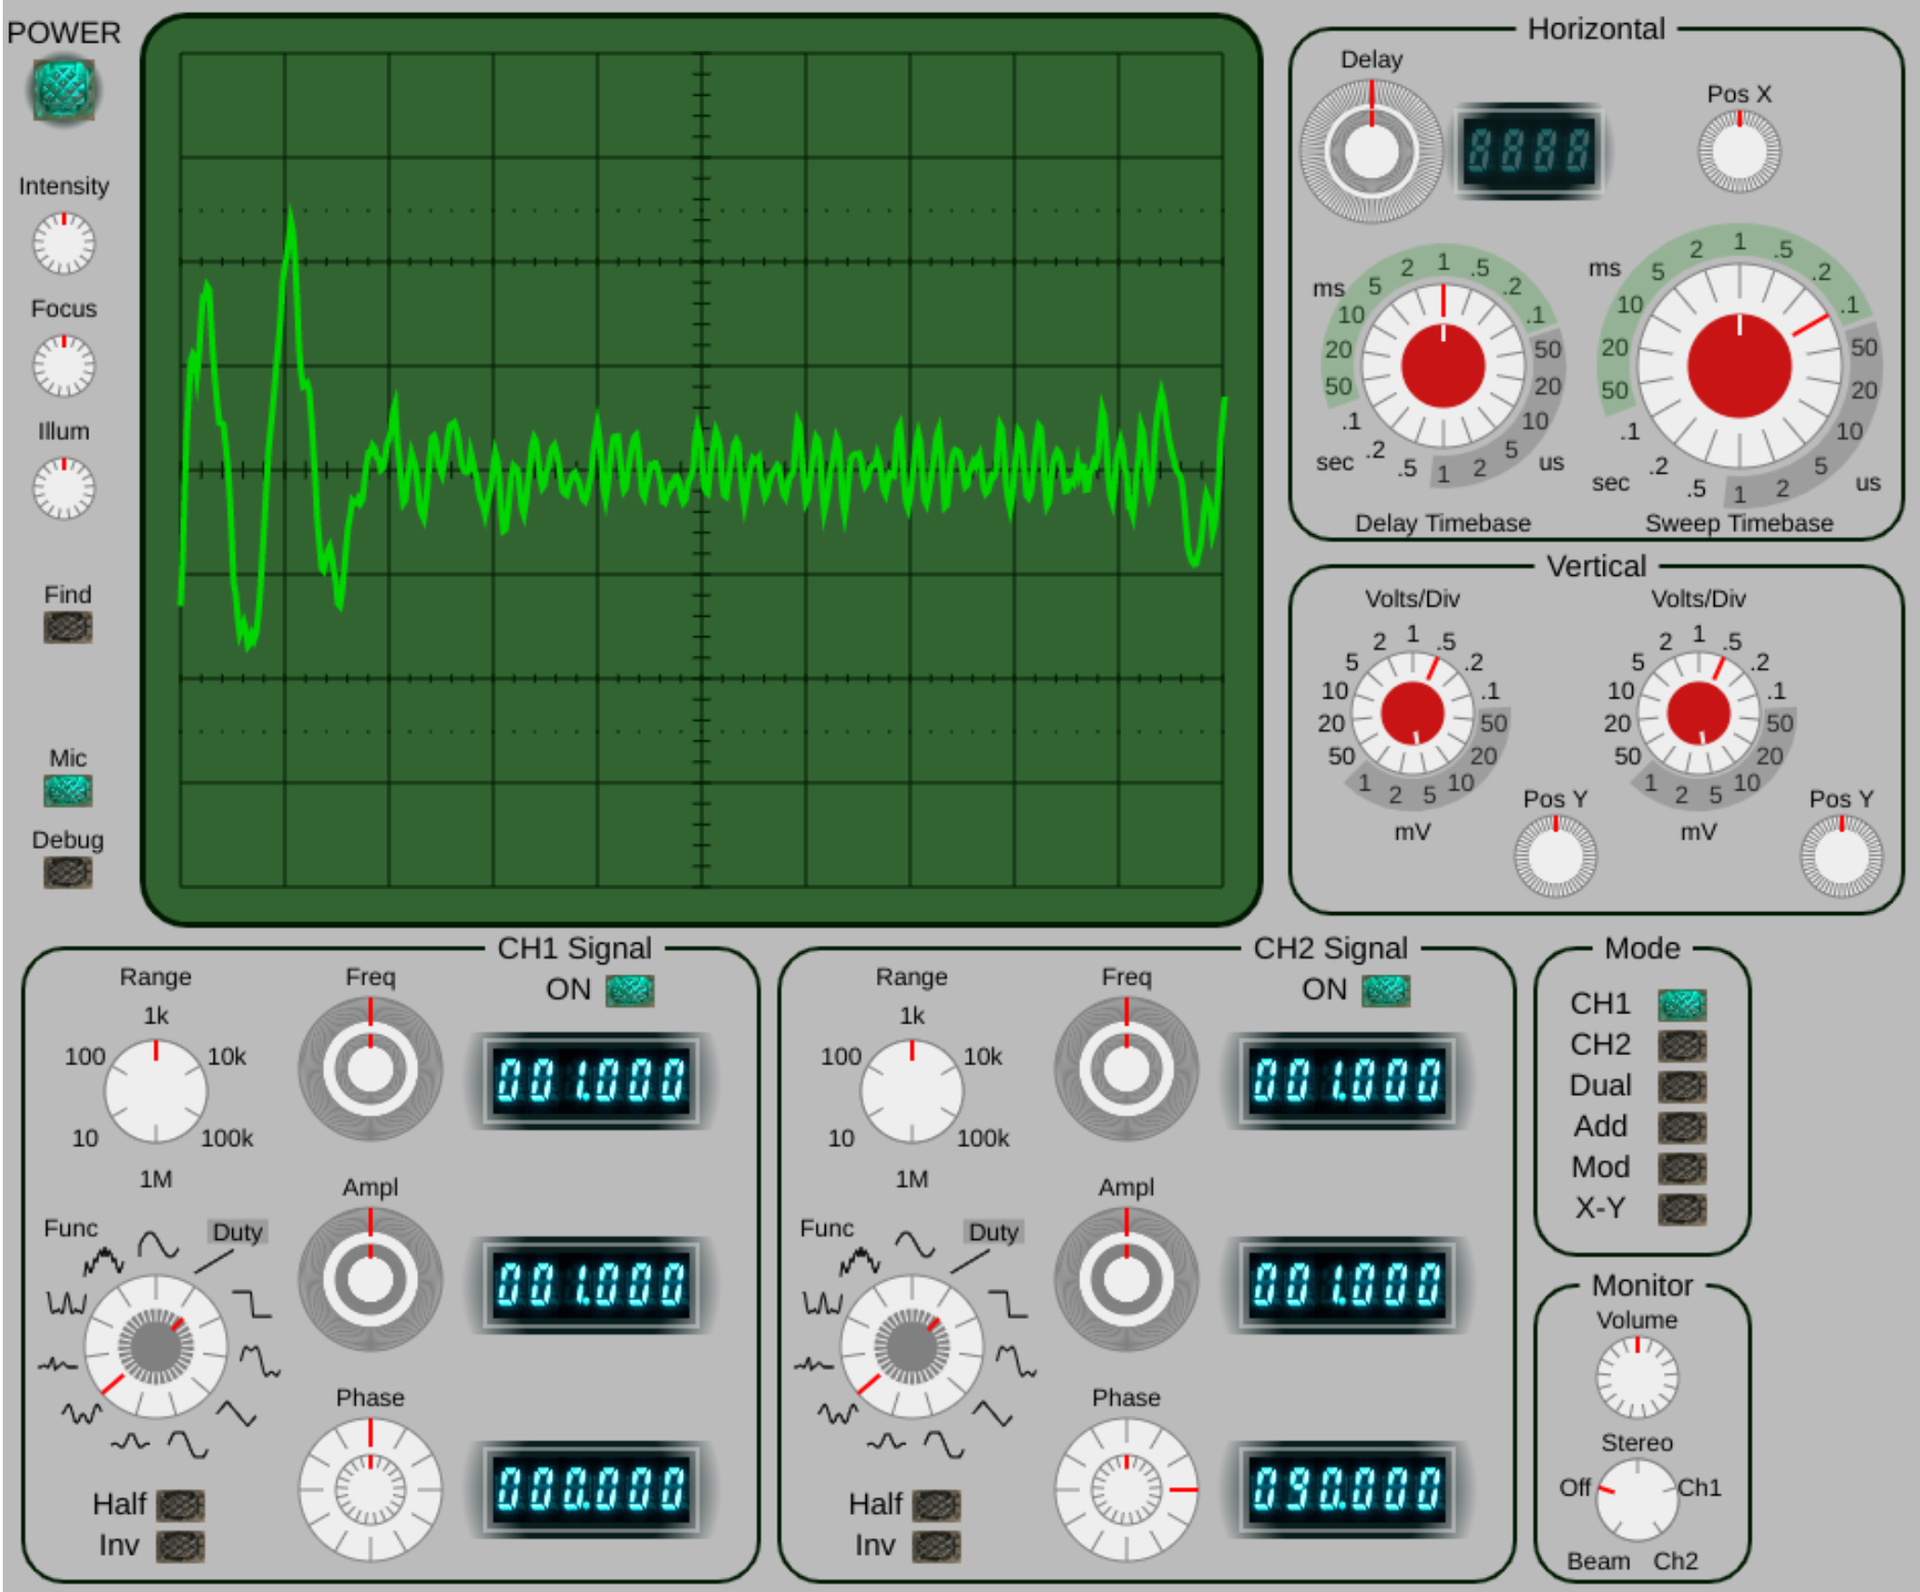1920x1592 pixels.
Task: Enable CH1 Half wave button
Action: [181, 1505]
